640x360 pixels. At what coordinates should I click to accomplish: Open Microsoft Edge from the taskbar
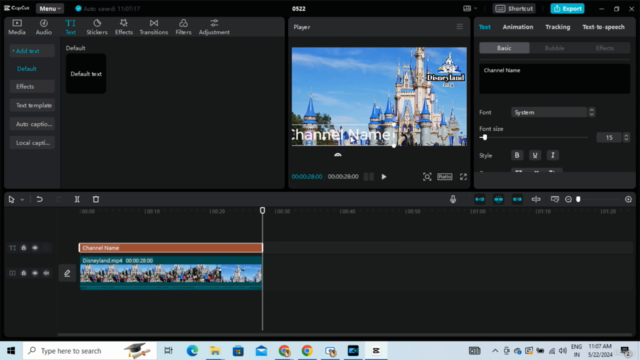pyautogui.click(x=192, y=351)
